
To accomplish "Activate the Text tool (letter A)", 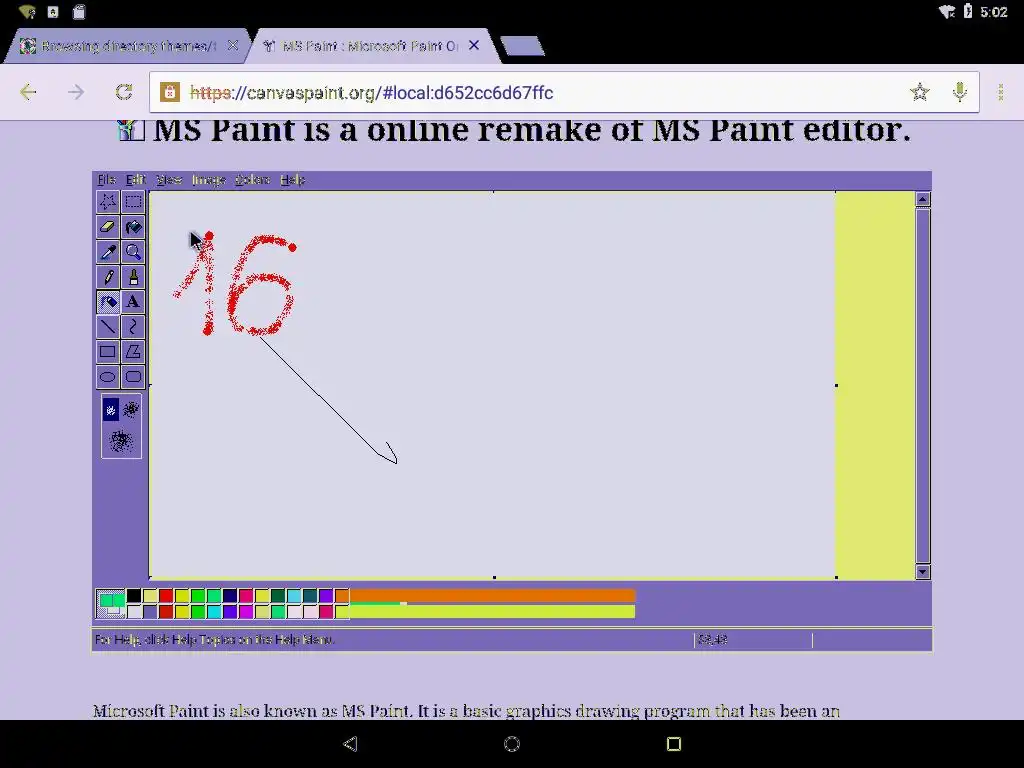I will [133, 302].
